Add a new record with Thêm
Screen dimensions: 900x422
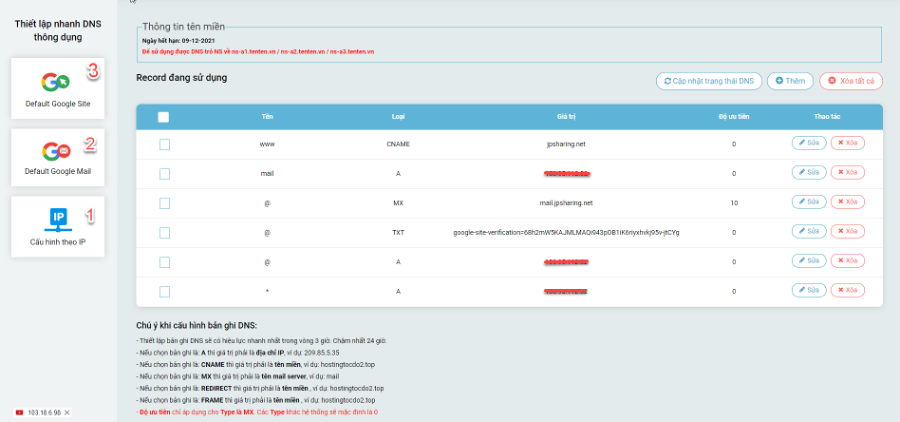click(790, 81)
